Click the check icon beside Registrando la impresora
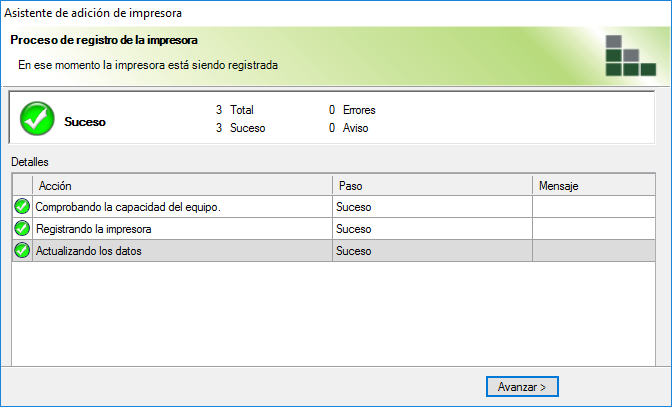672x407 pixels. point(22,228)
